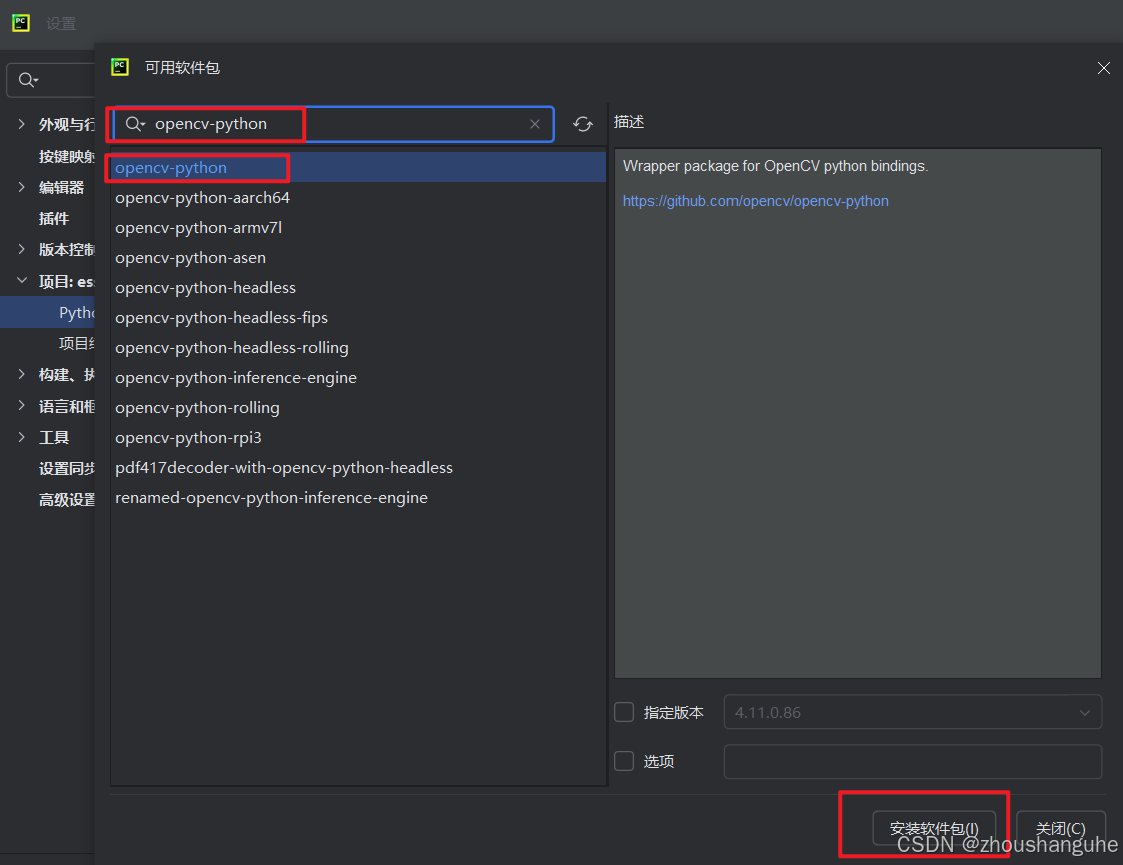This screenshot has height=865, width=1123.
Task: Open 插件 settings page
Action: pyautogui.click(x=54, y=218)
